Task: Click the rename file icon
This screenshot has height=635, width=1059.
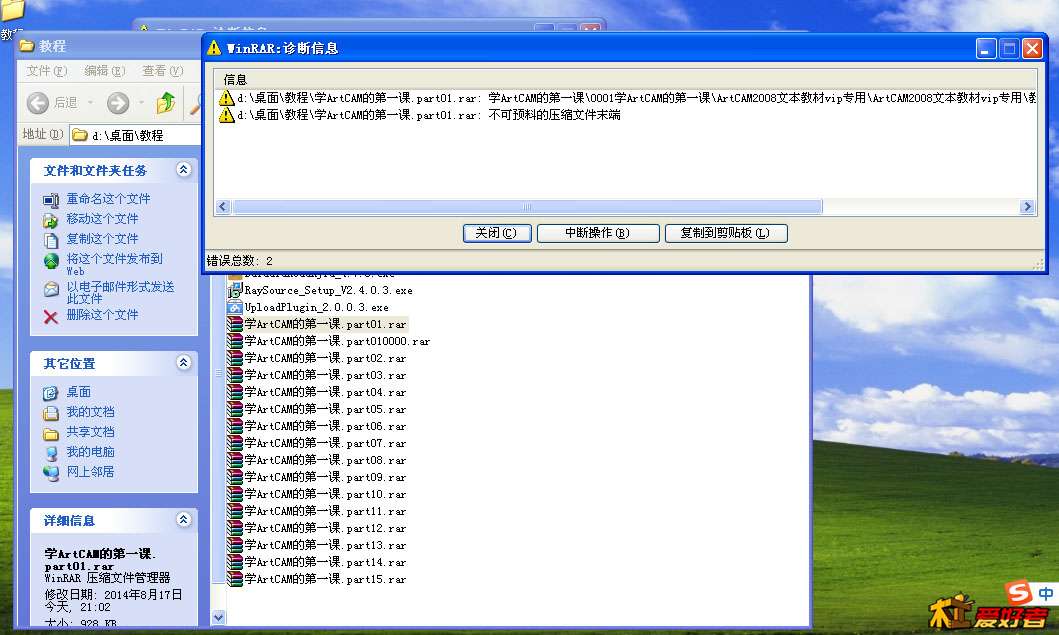Action: [51, 200]
